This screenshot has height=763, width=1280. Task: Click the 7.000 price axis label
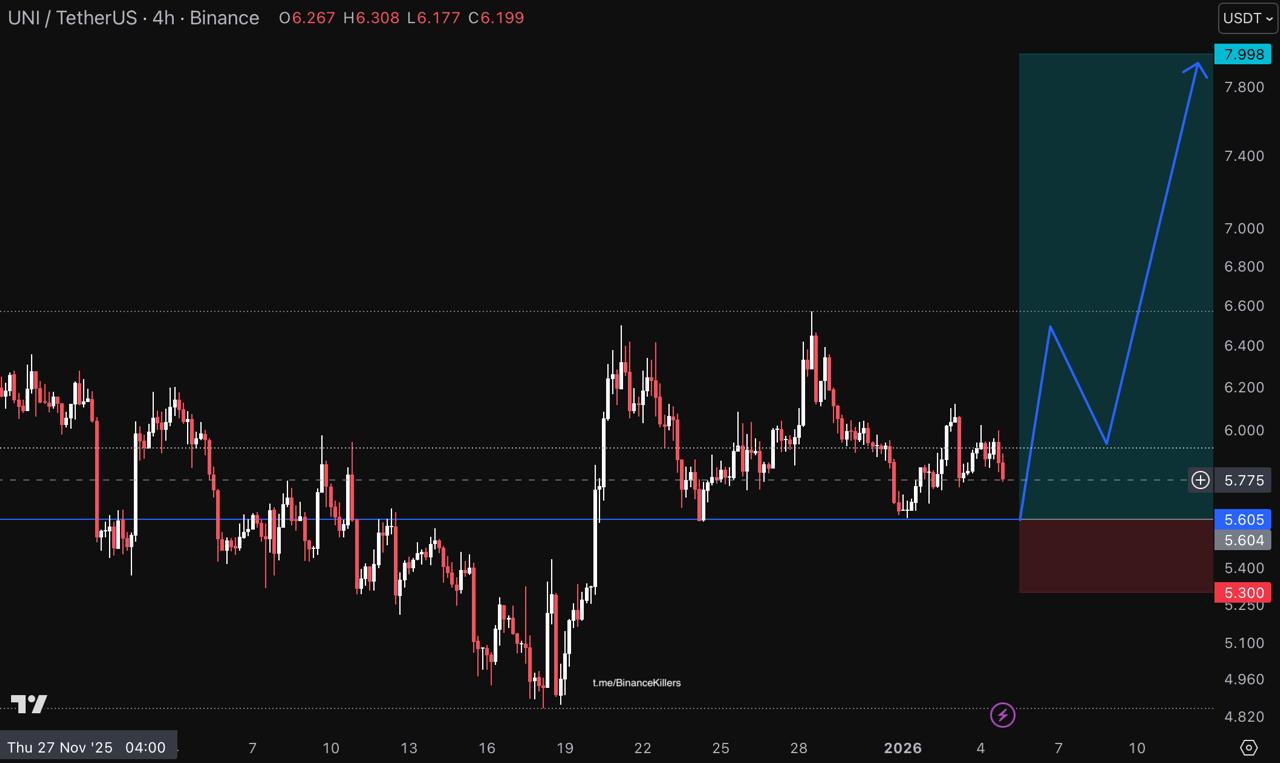pyautogui.click(x=1242, y=228)
